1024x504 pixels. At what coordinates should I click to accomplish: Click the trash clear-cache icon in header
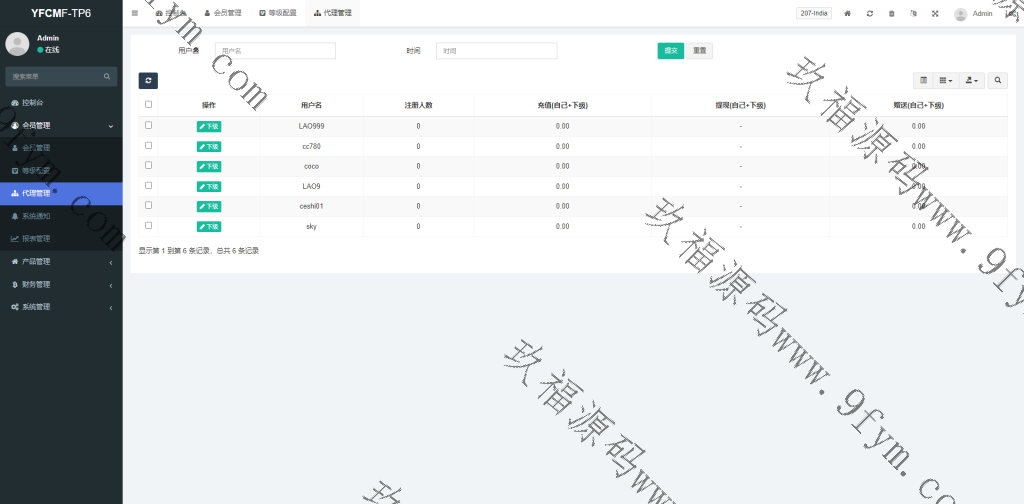pyautogui.click(x=892, y=14)
